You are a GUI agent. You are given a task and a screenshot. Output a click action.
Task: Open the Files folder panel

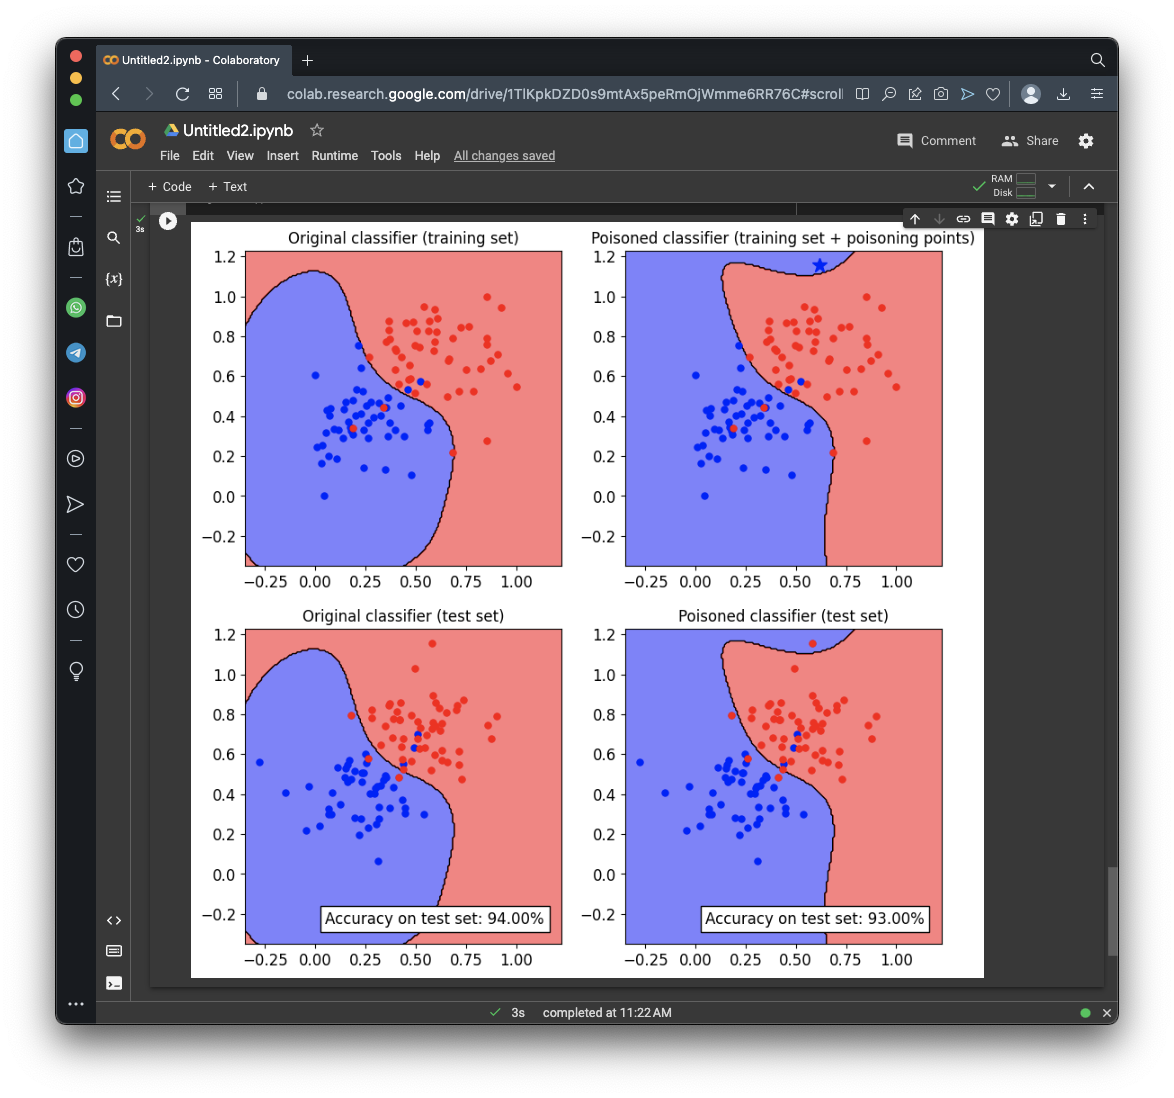[114, 321]
